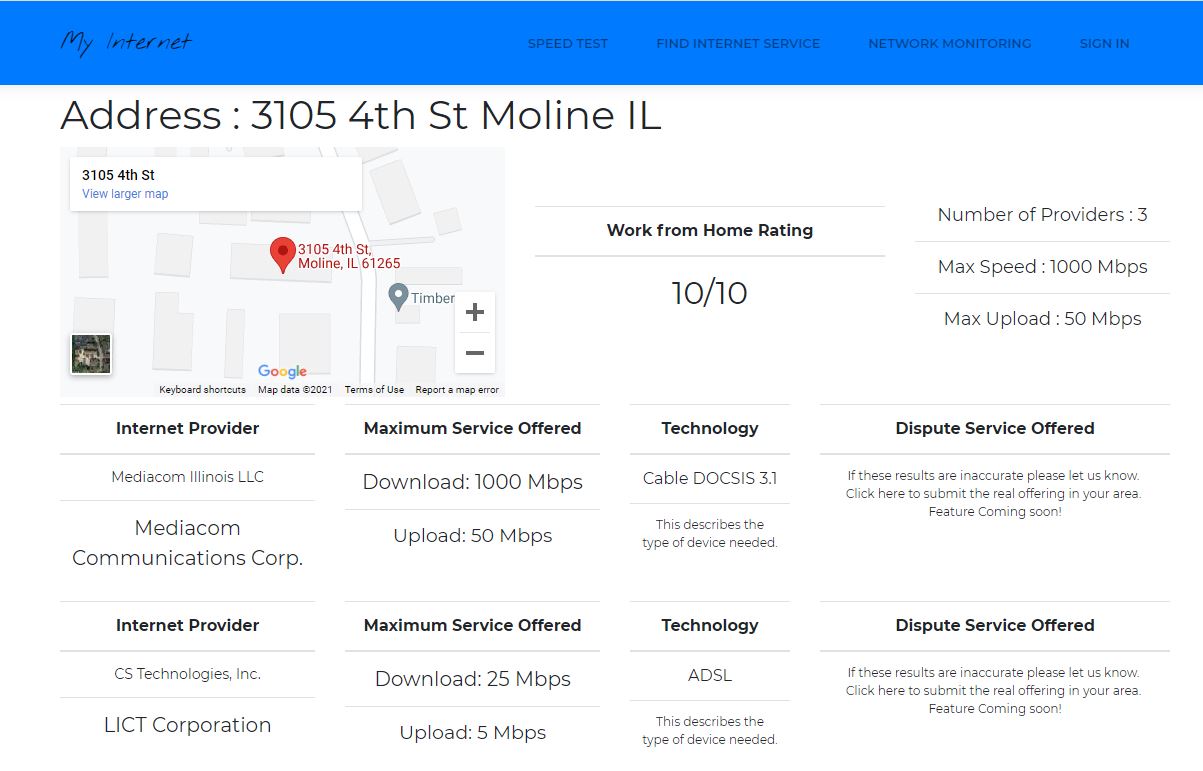Screen dimensions: 1203x771
Task: Open map Terms of Use
Action: (x=374, y=390)
